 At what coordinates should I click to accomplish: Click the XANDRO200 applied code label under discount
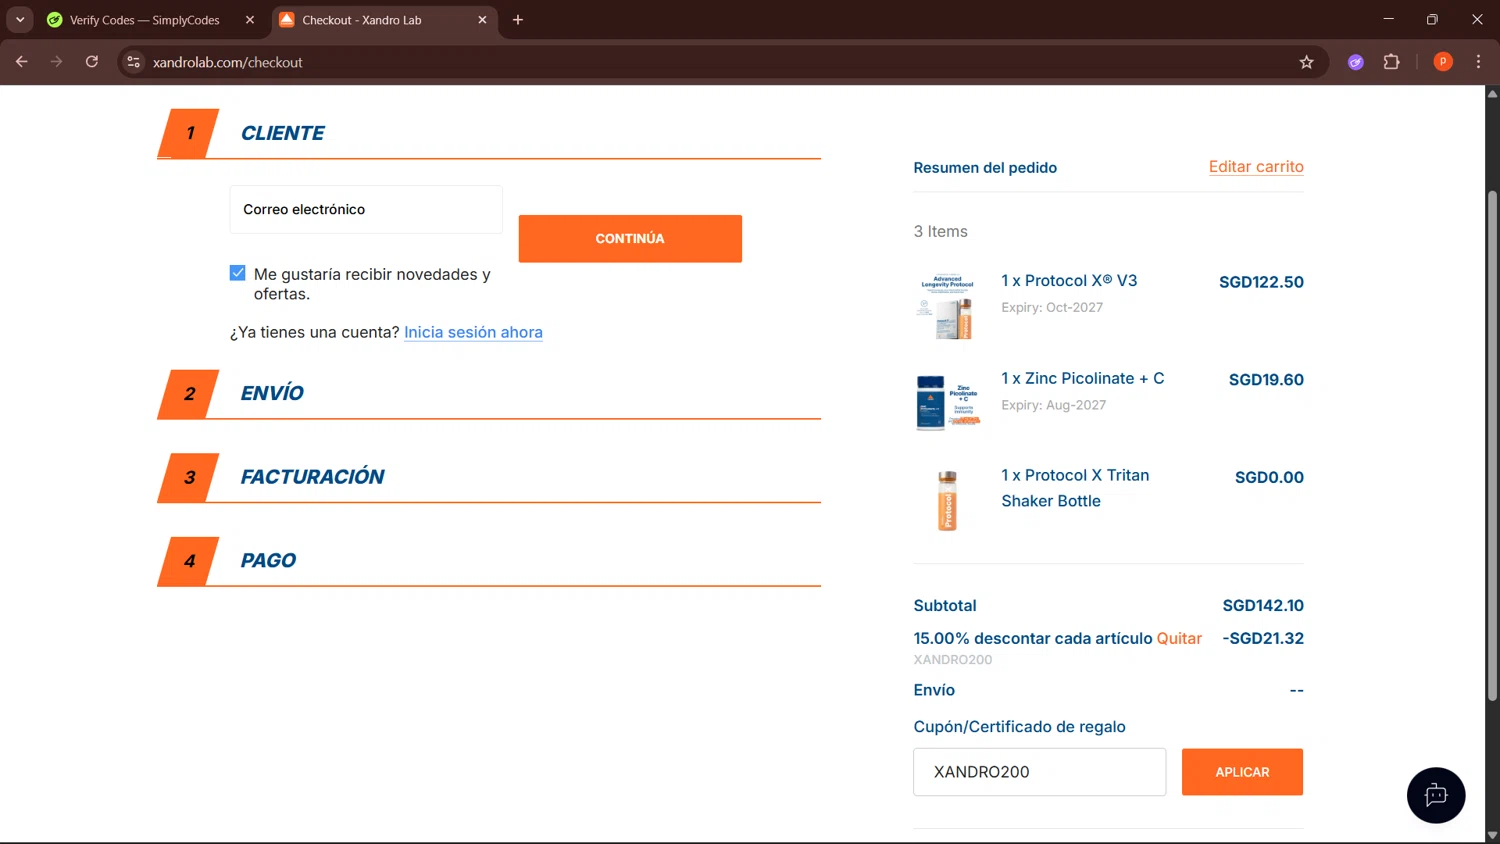tap(953, 660)
